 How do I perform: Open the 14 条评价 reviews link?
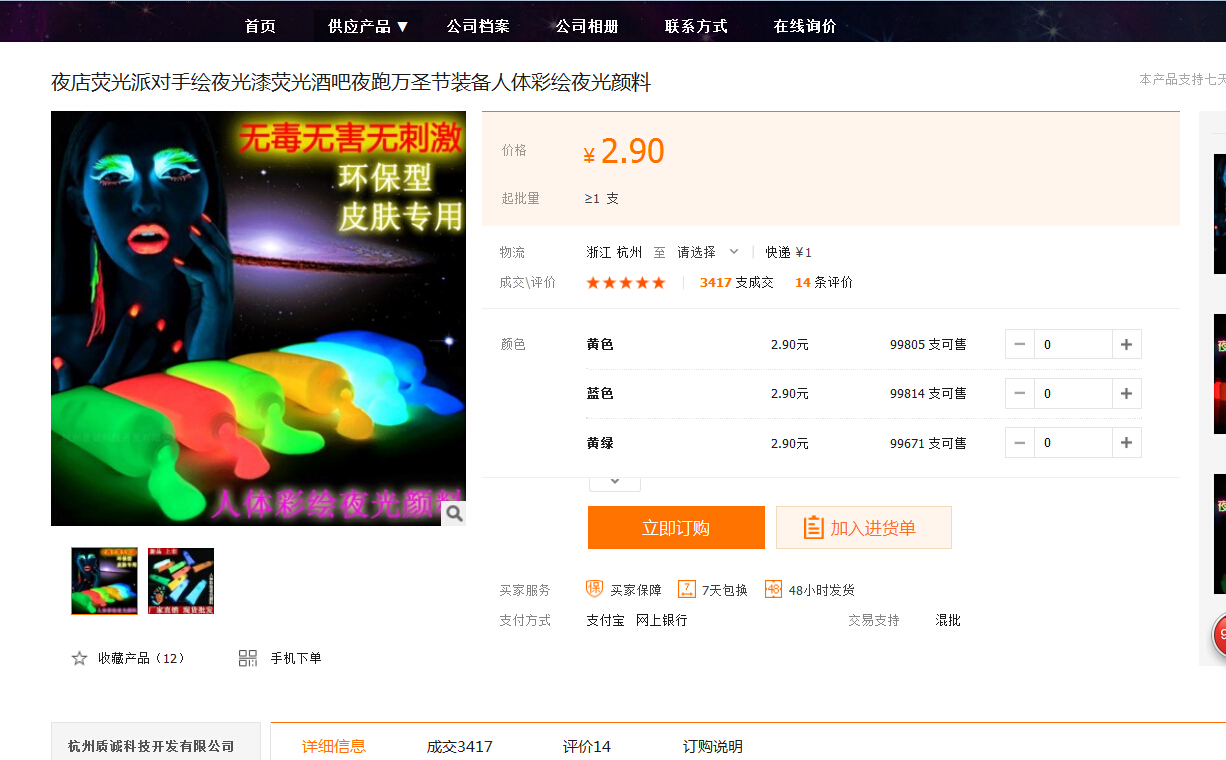823,282
